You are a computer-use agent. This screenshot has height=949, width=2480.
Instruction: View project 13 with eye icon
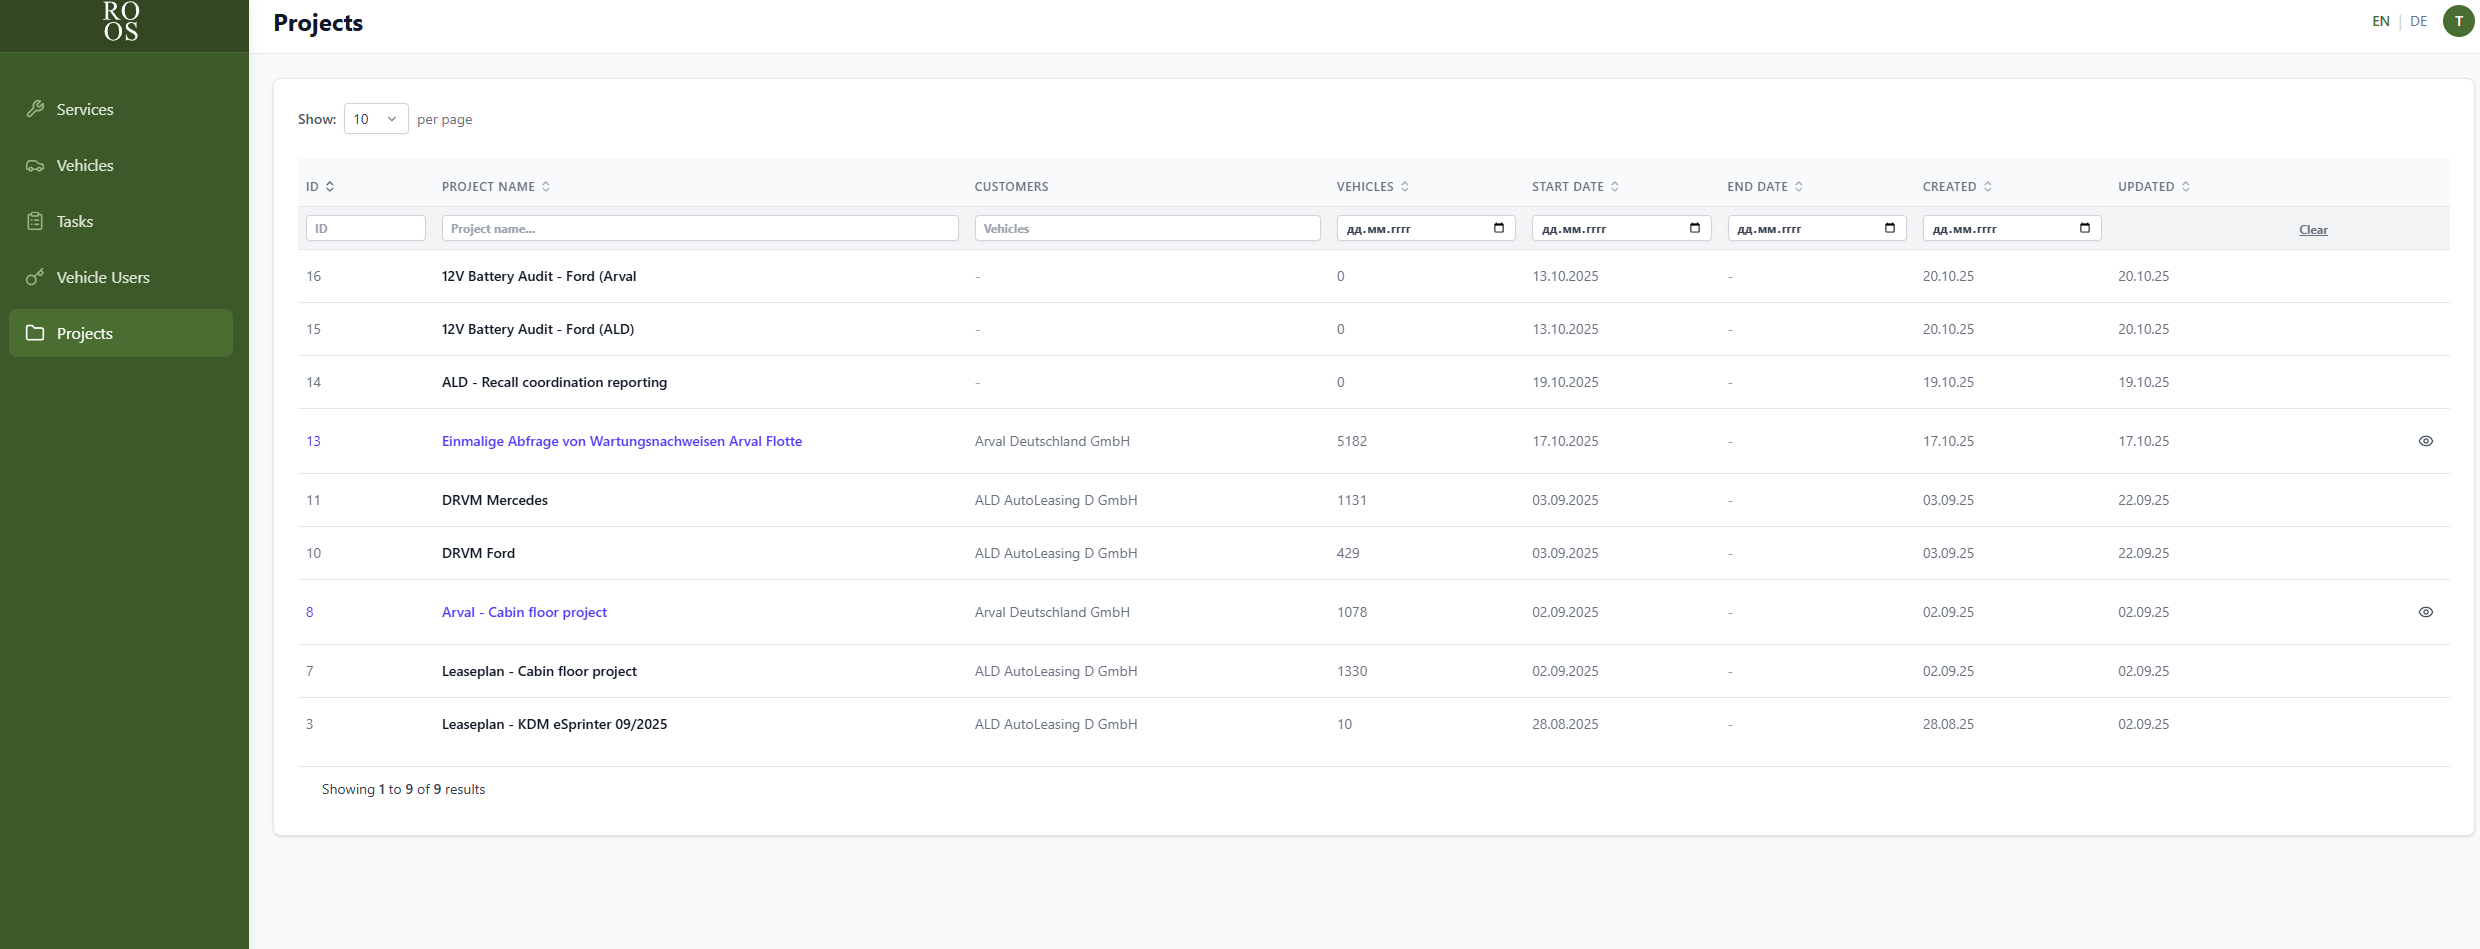[2425, 441]
